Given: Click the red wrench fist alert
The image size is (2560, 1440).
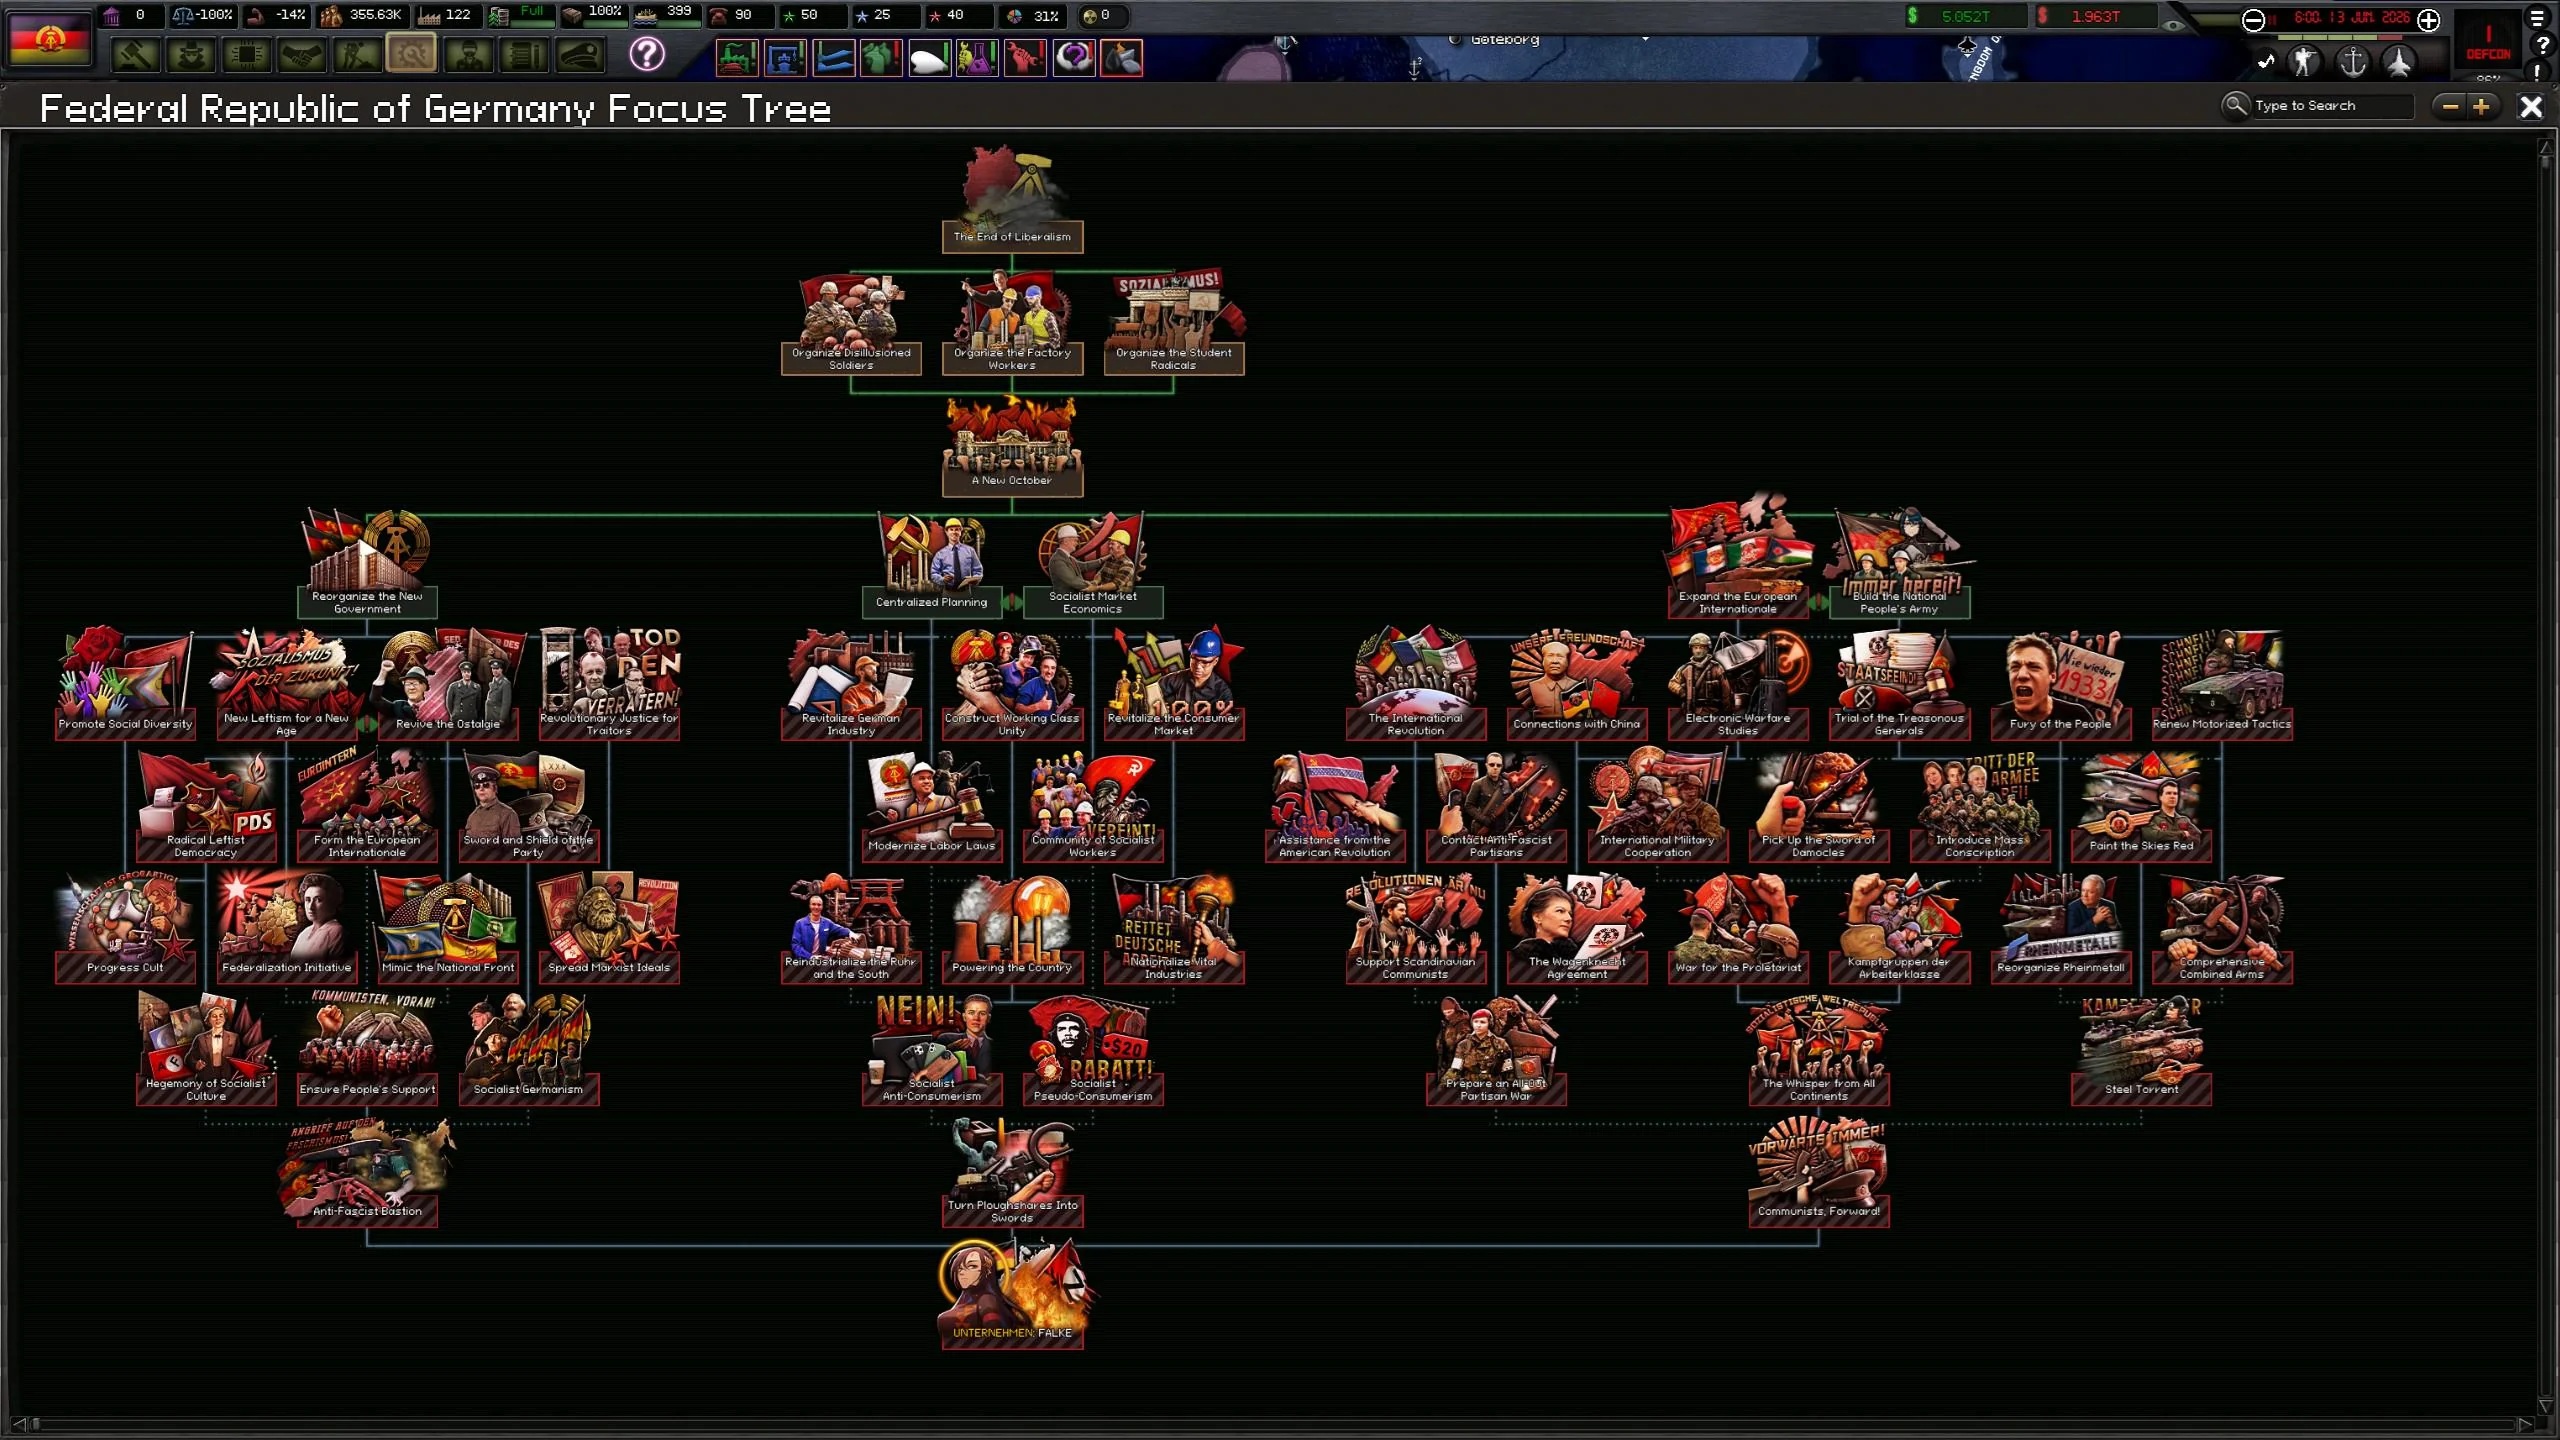Looking at the screenshot, I should point(1025,58).
